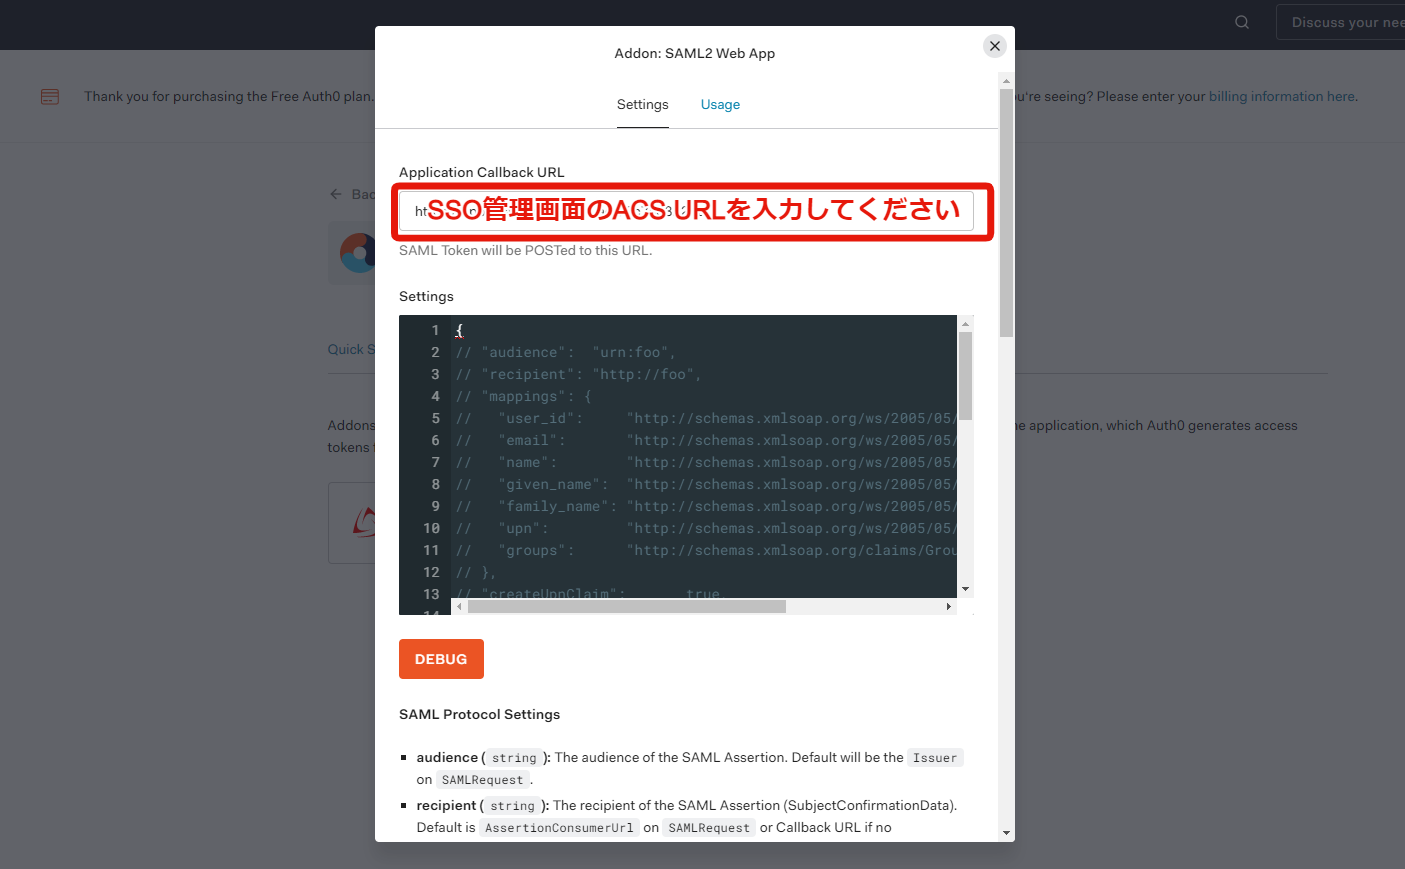Click the Quick Start tab behind dialog
This screenshot has width=1405, height=869.
[x=351, y=349]
